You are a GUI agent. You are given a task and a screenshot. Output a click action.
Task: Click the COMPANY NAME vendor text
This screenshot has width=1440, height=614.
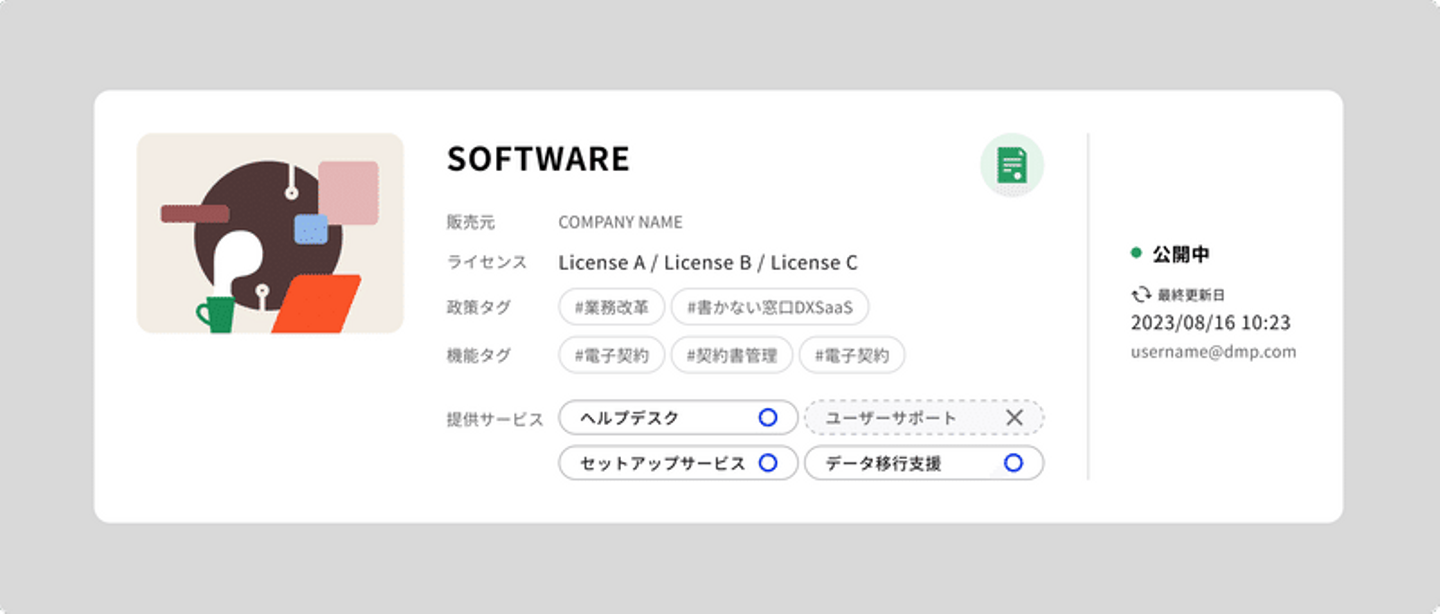(620, 222)
